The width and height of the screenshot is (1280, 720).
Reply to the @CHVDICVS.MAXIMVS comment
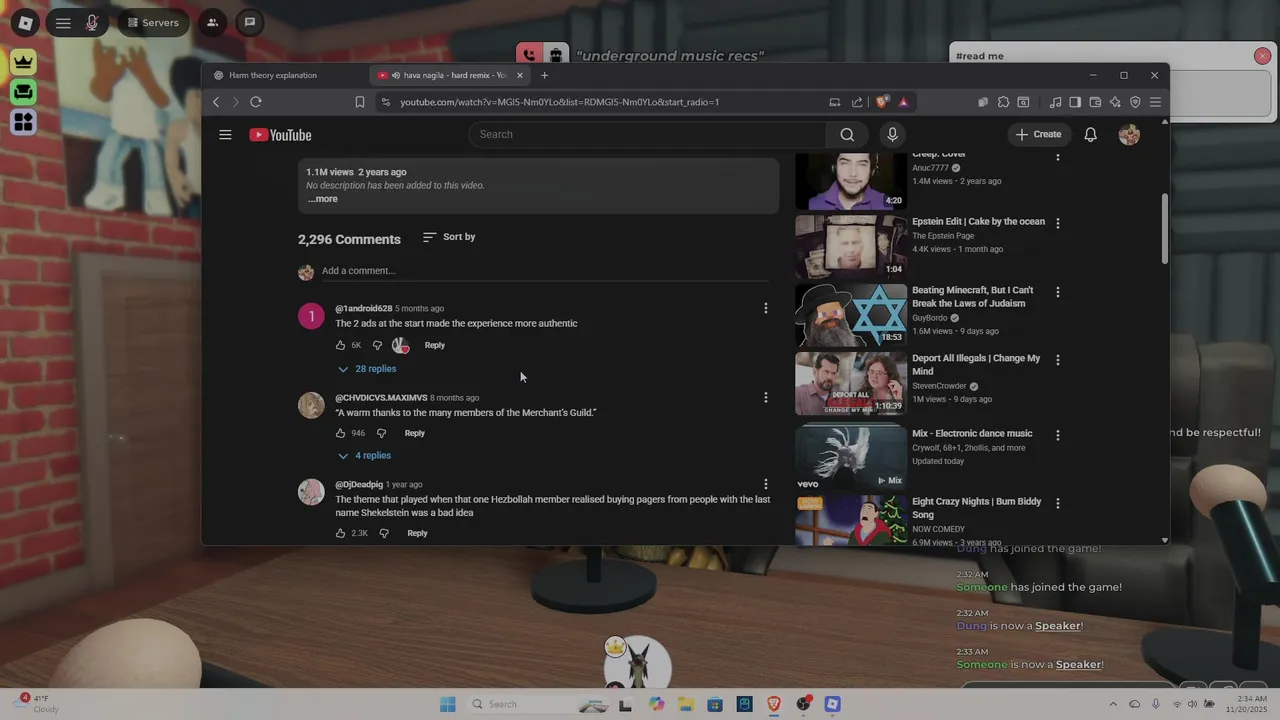[414, 433]
